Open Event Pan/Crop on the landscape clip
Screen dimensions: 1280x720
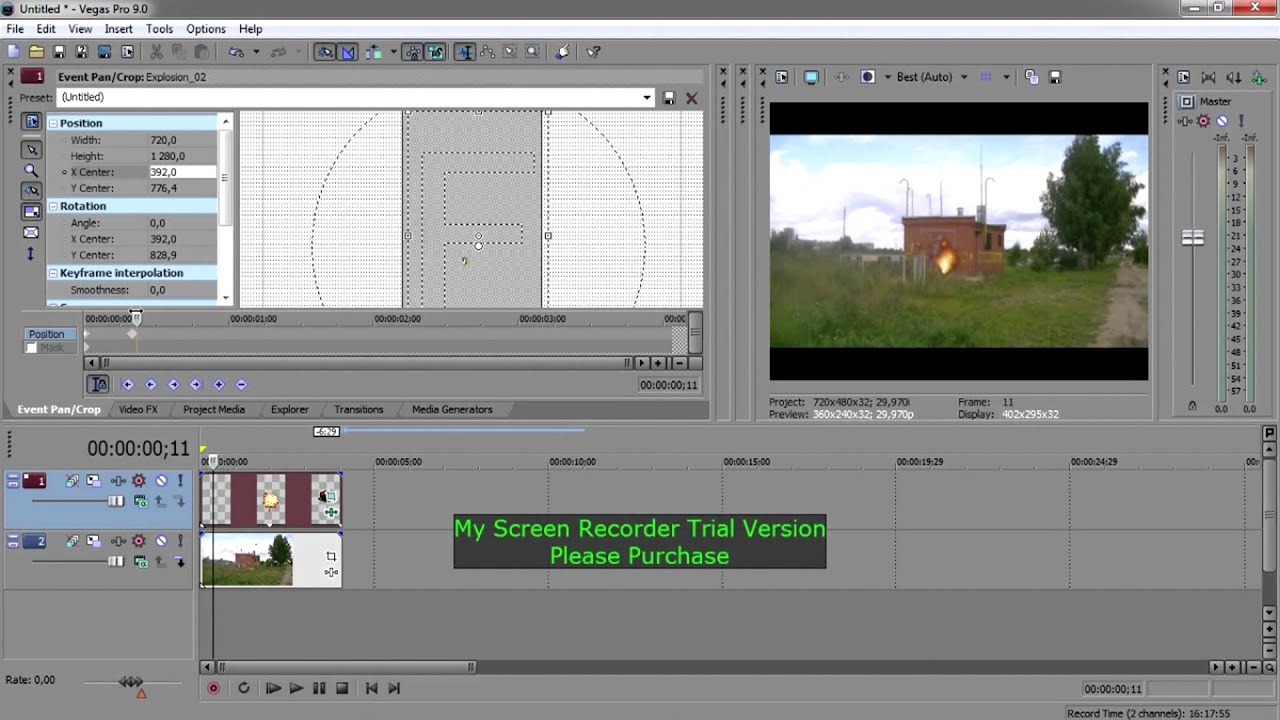click(331, 556)
